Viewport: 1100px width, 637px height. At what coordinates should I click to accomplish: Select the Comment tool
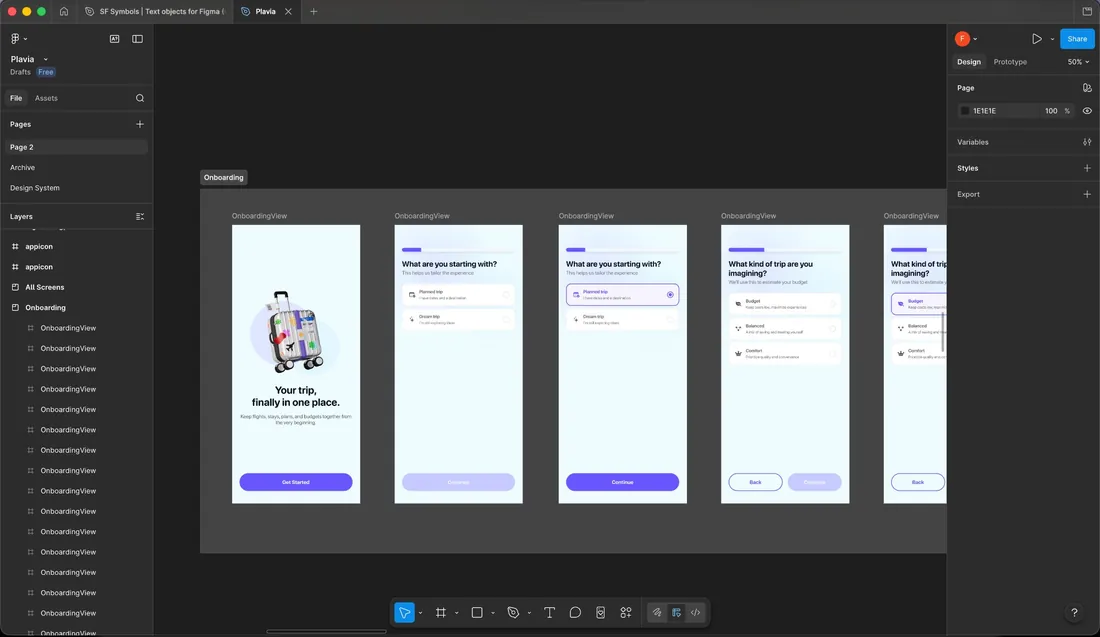(x=575, y=612)
